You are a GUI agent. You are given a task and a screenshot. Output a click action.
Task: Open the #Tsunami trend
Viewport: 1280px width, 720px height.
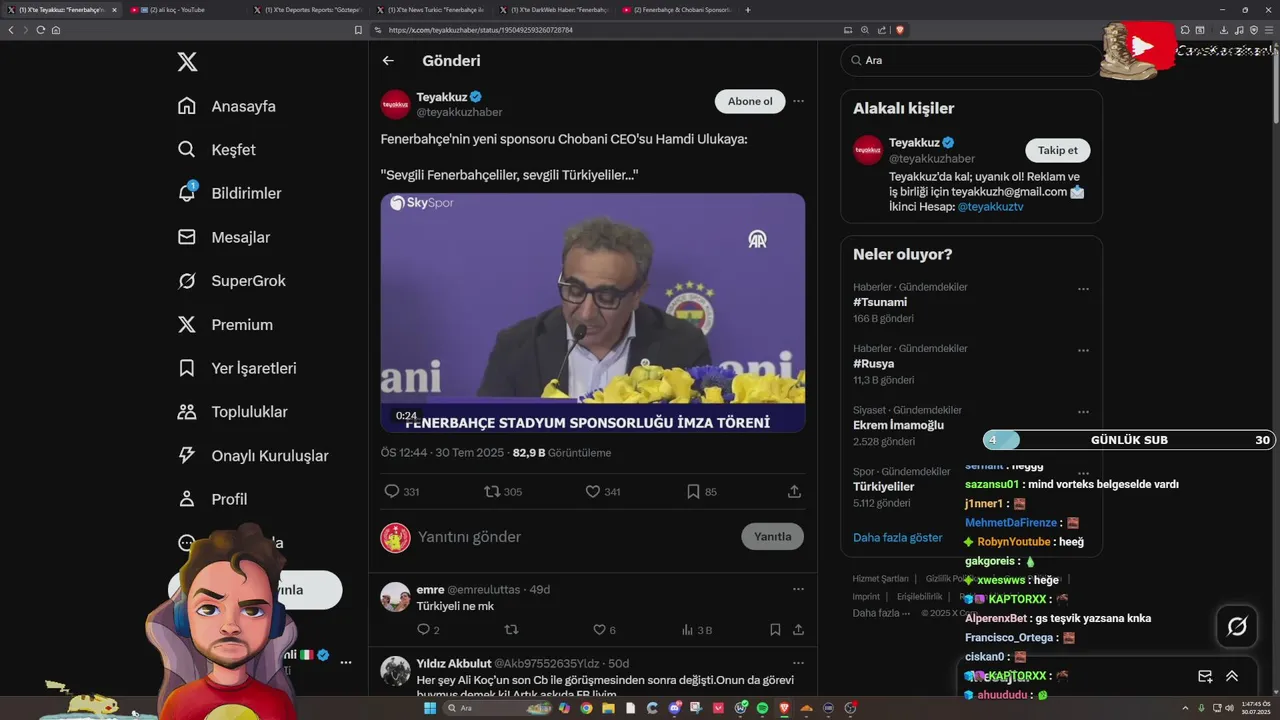(880, 302)
